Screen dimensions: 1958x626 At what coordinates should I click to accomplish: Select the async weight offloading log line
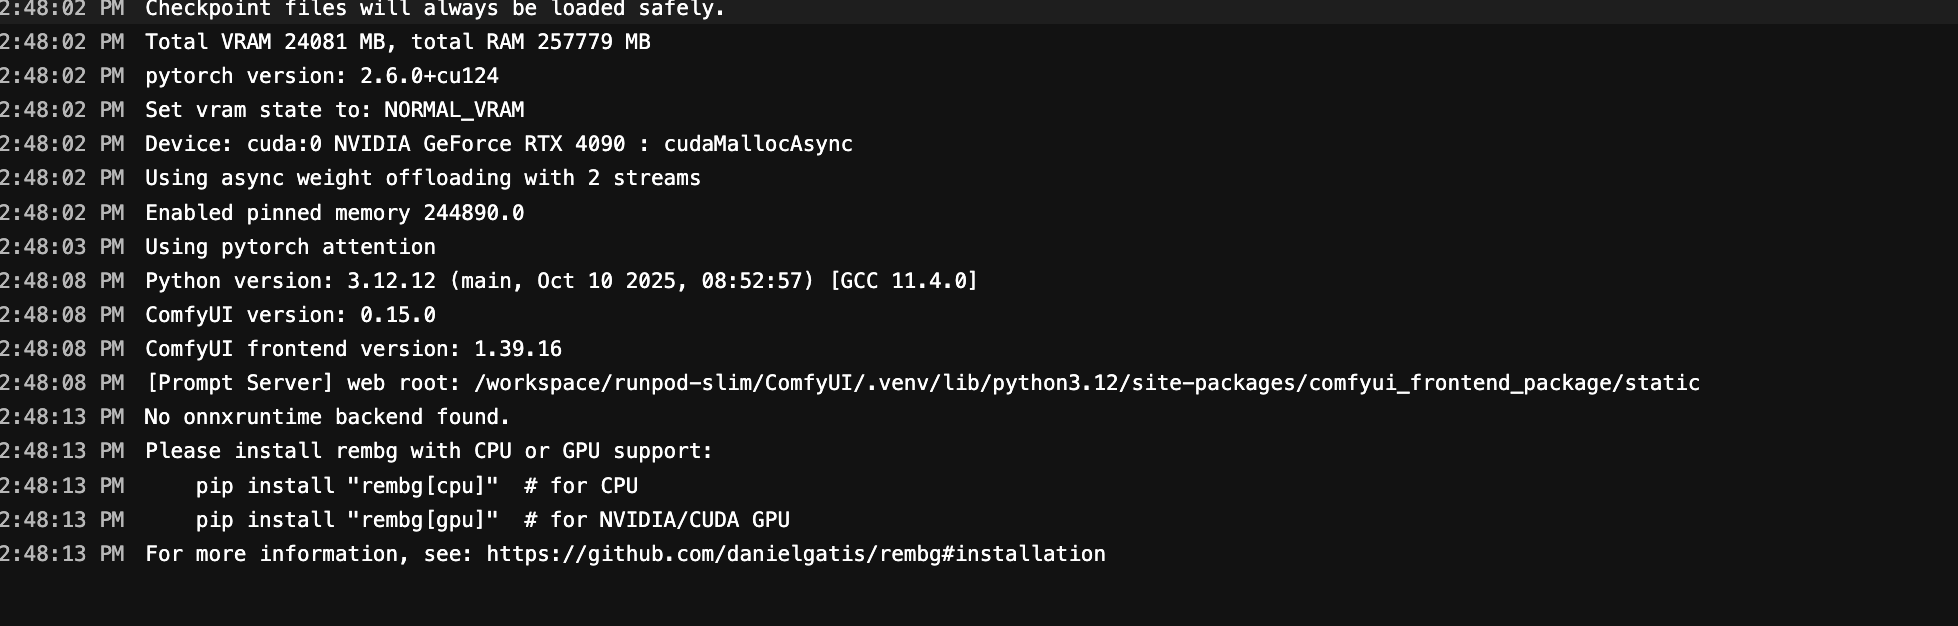coord(422,178)
